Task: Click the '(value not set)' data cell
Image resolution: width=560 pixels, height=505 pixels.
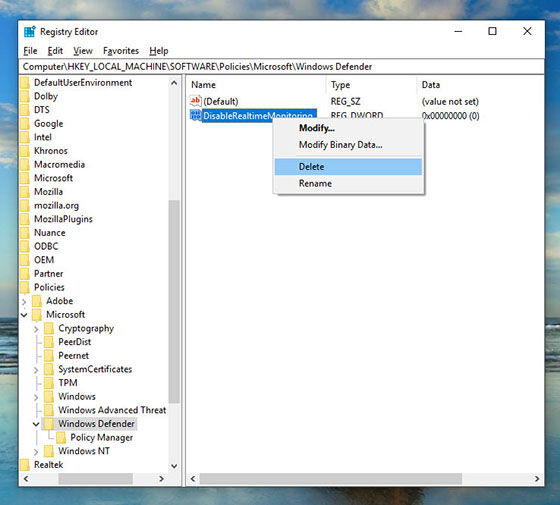Action: coord(450,101)
